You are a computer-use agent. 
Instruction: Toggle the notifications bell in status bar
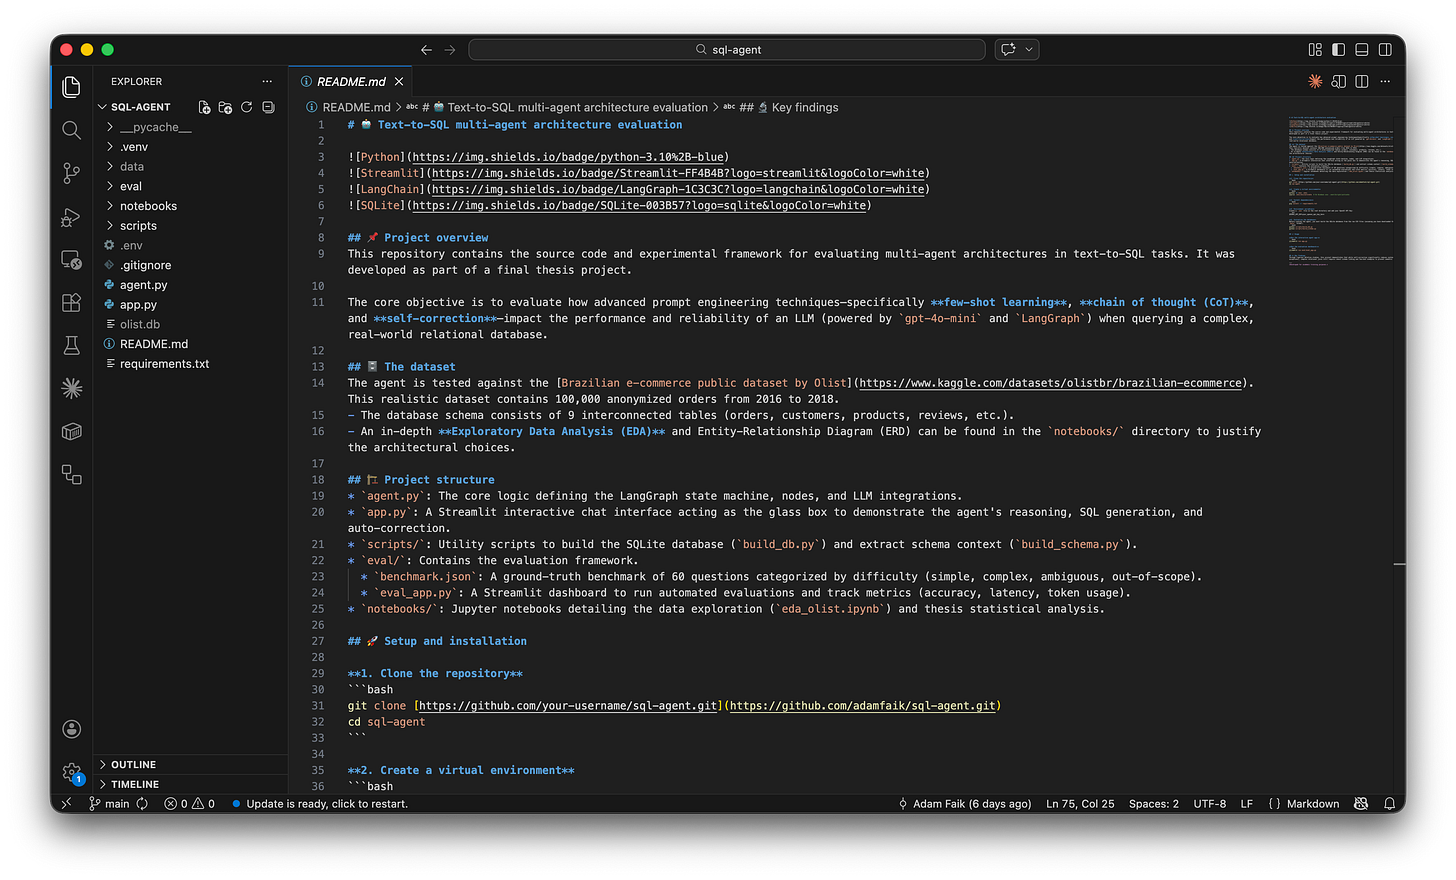[x=1389, y=803]
